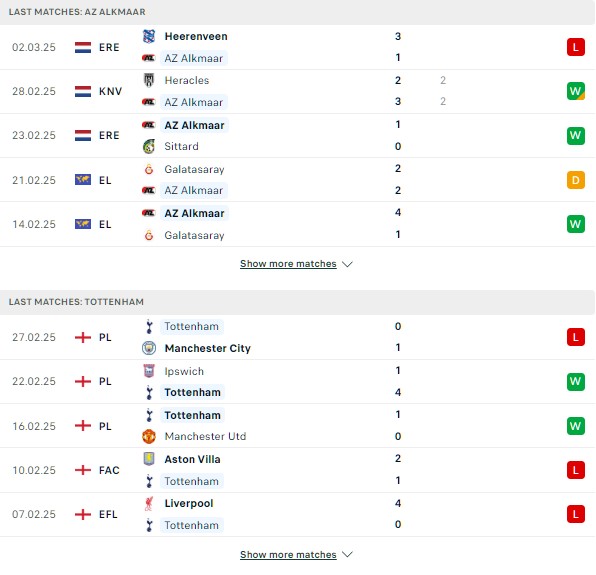The width and height of the screenshot is (596, 575).
Task: Expand Show more matches under AZ Alkmaar
Action: tap(288, 264)
